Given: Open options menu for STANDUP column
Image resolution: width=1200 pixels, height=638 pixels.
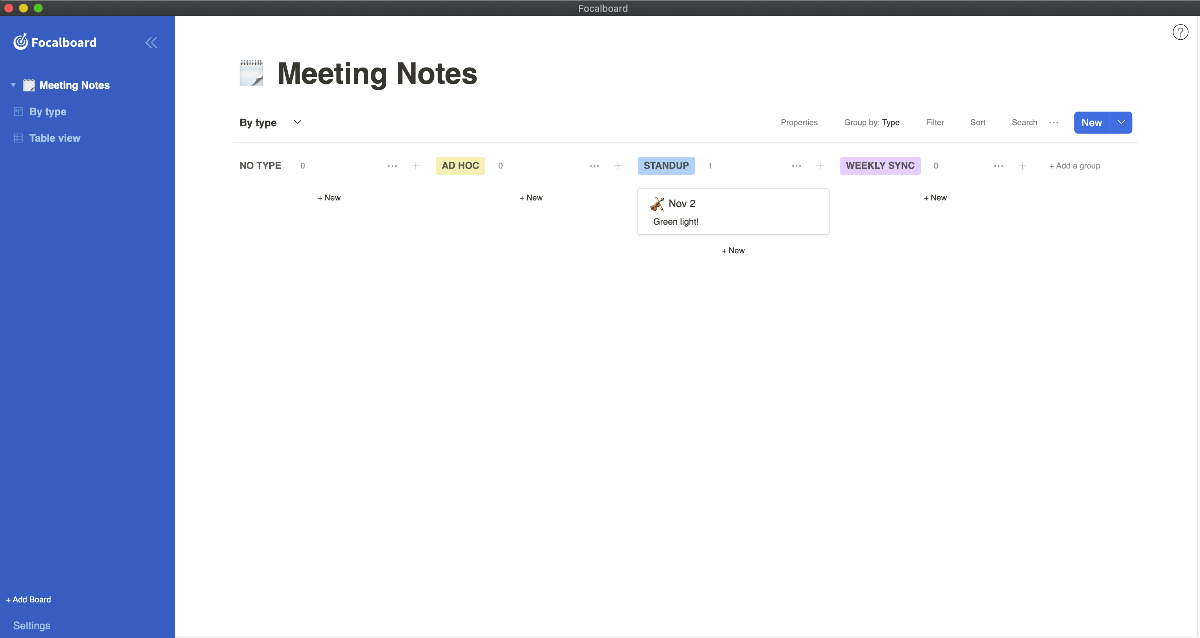Looking at the screenshot, I should (x=796, y=166).
